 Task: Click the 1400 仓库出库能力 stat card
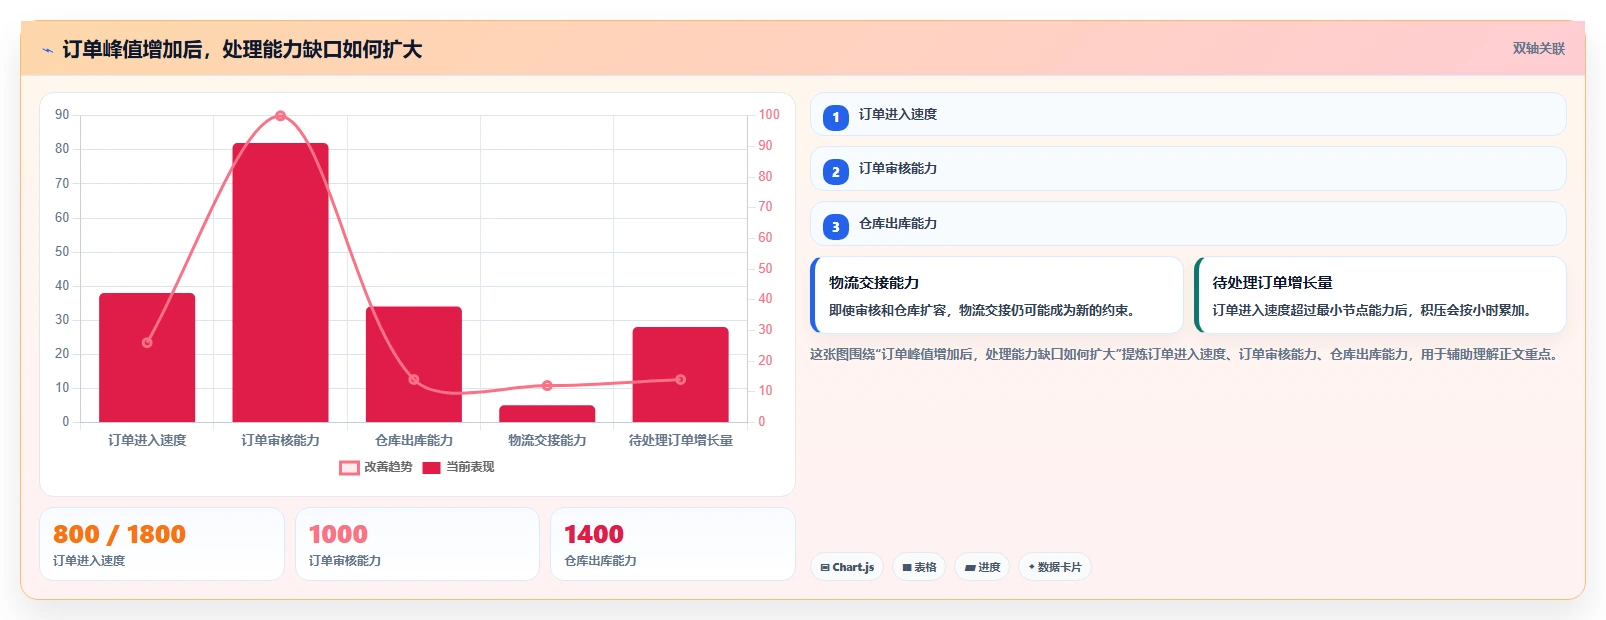click(x=673, y=544)
